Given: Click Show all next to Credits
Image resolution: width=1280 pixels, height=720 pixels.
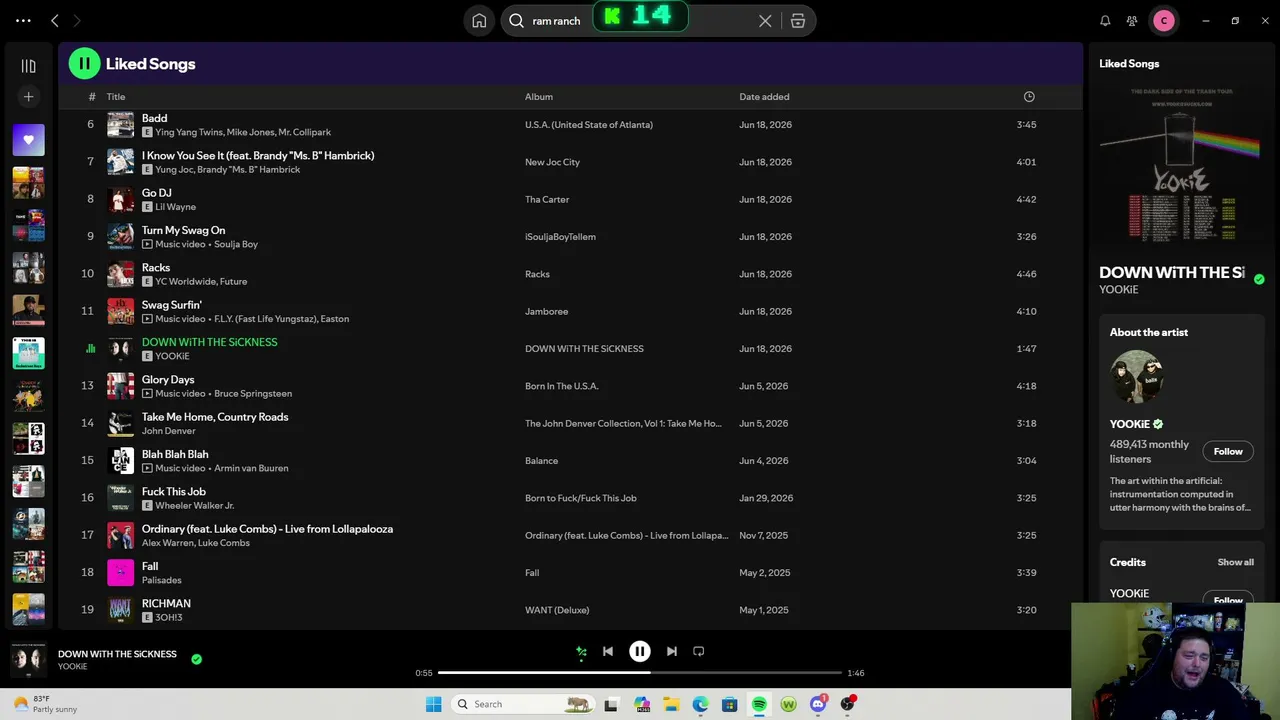Looking at the screenshot, I should [x=1235, y=563].
